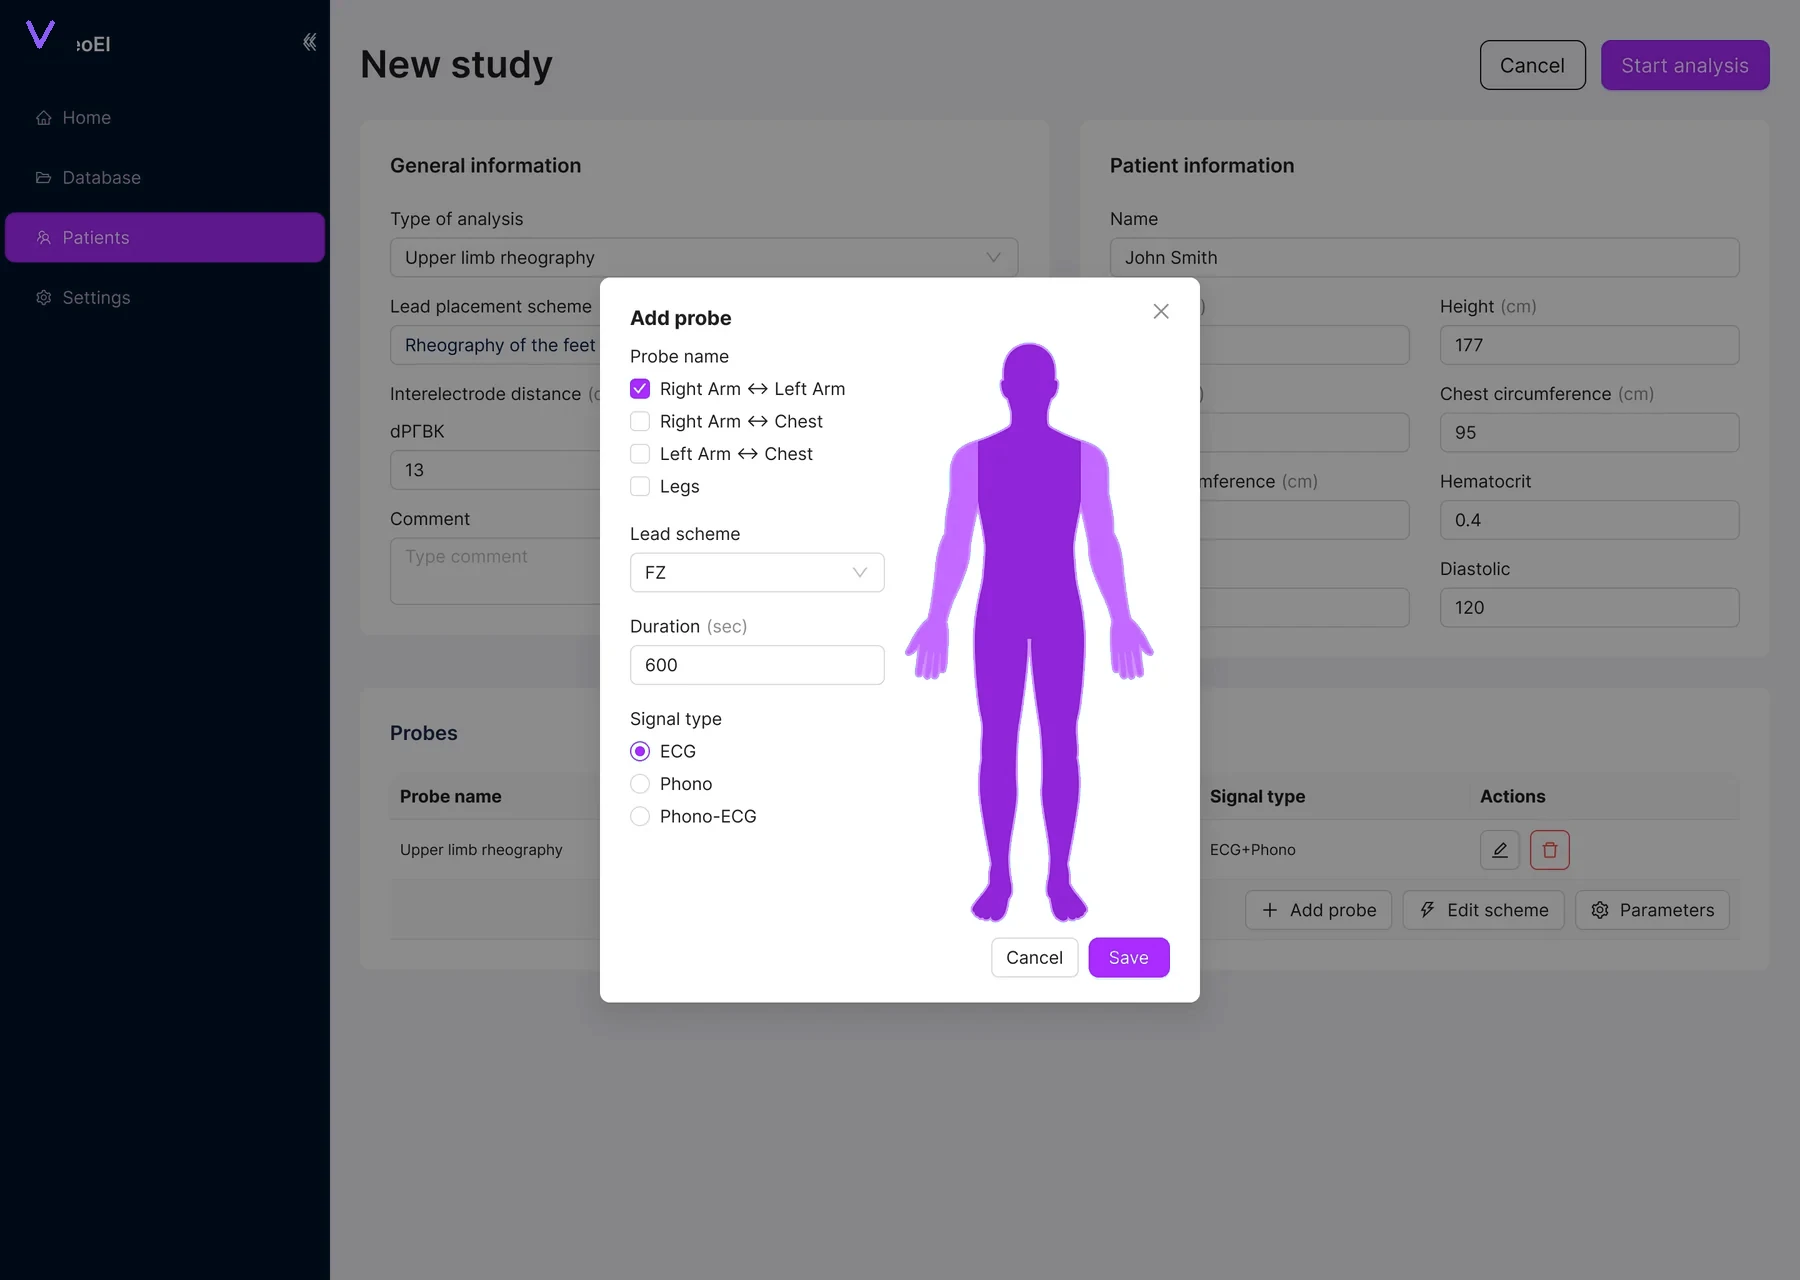1800x1280 pixels.
Task: Click the Height field showing 177
Action: 1589,345
